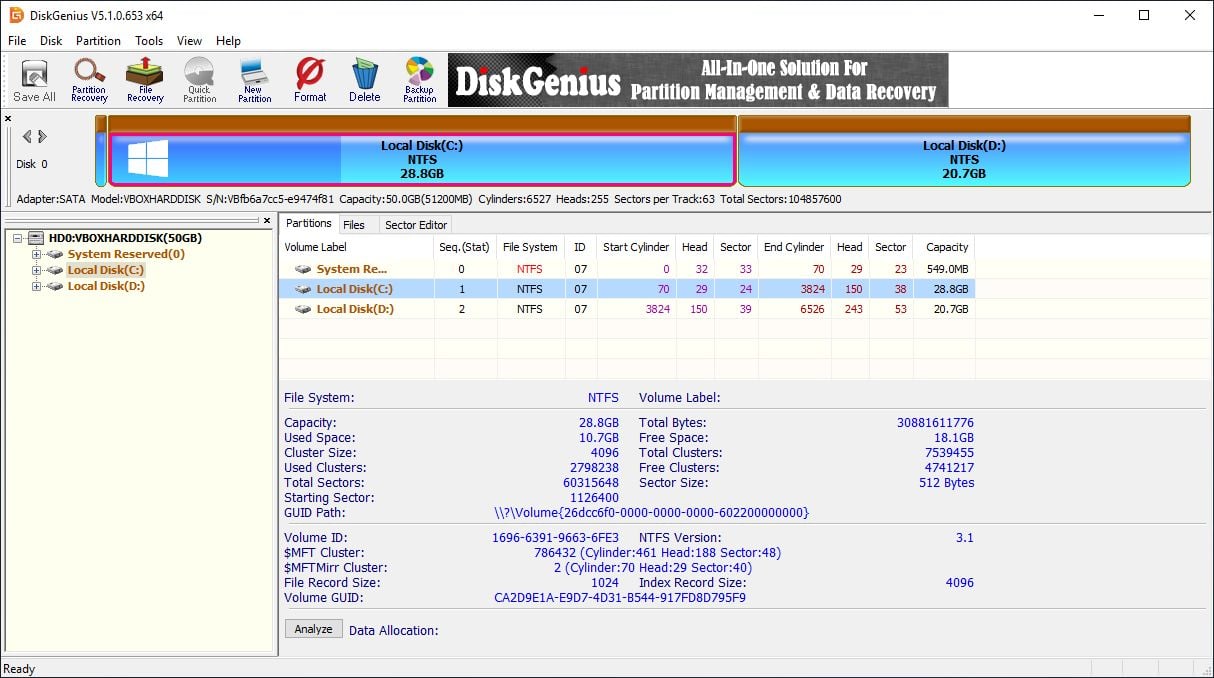The width and height of the screenshot is (1214, 678).
Task: Switch to the Files tab
Action: click(x=356, y=224)
